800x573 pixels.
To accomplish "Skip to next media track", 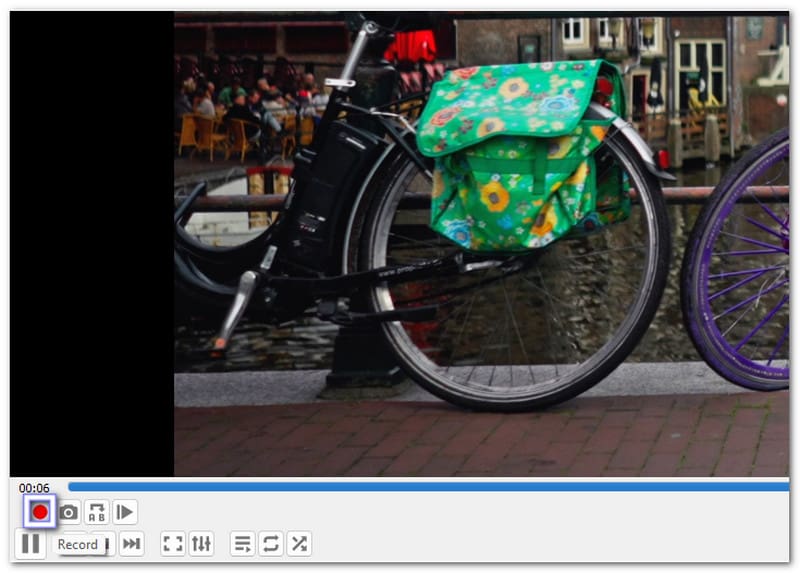I will pos(131,544).
